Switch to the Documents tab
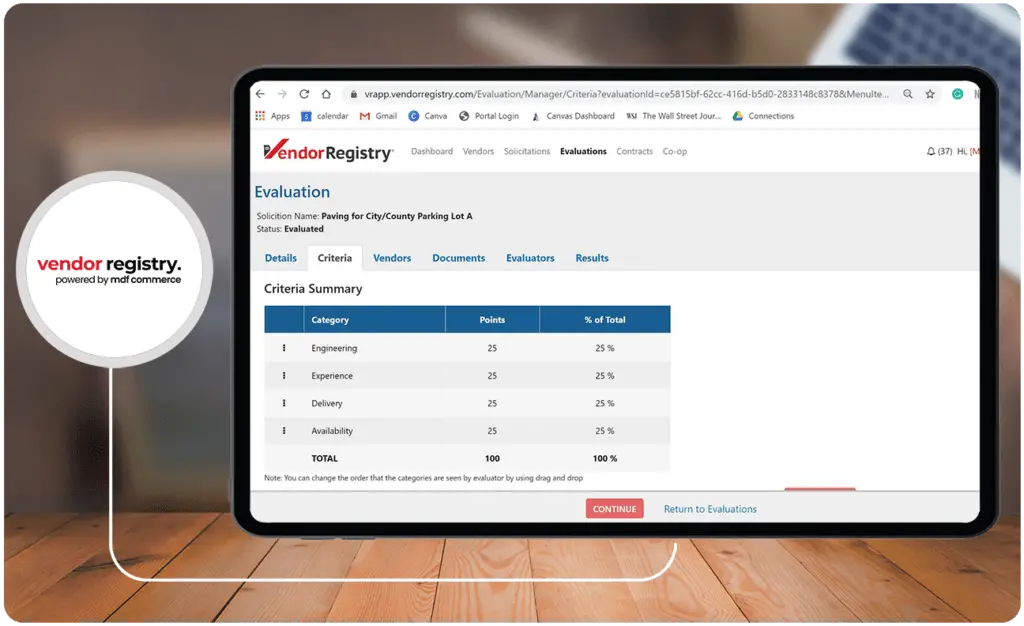The width and height of the screenshot is (1024, 626). [x=458, y=258]
